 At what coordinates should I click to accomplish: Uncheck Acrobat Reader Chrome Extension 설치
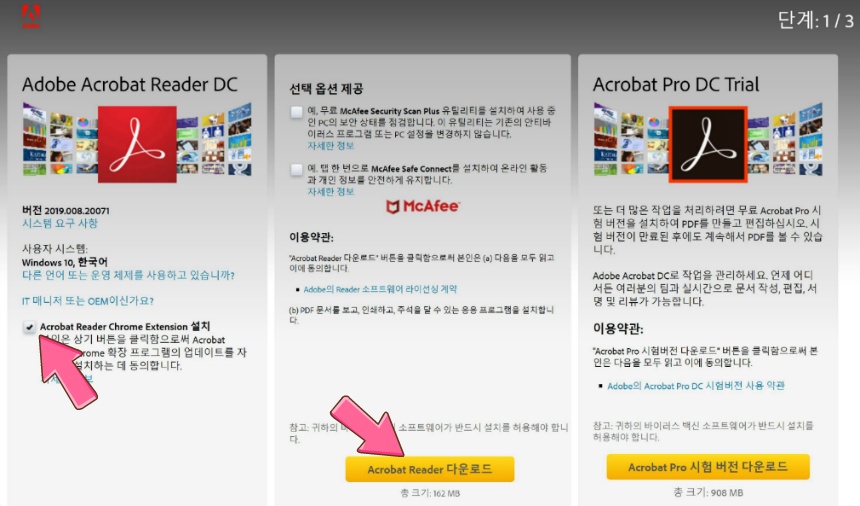pyautogui.click(x=30, y=327)
